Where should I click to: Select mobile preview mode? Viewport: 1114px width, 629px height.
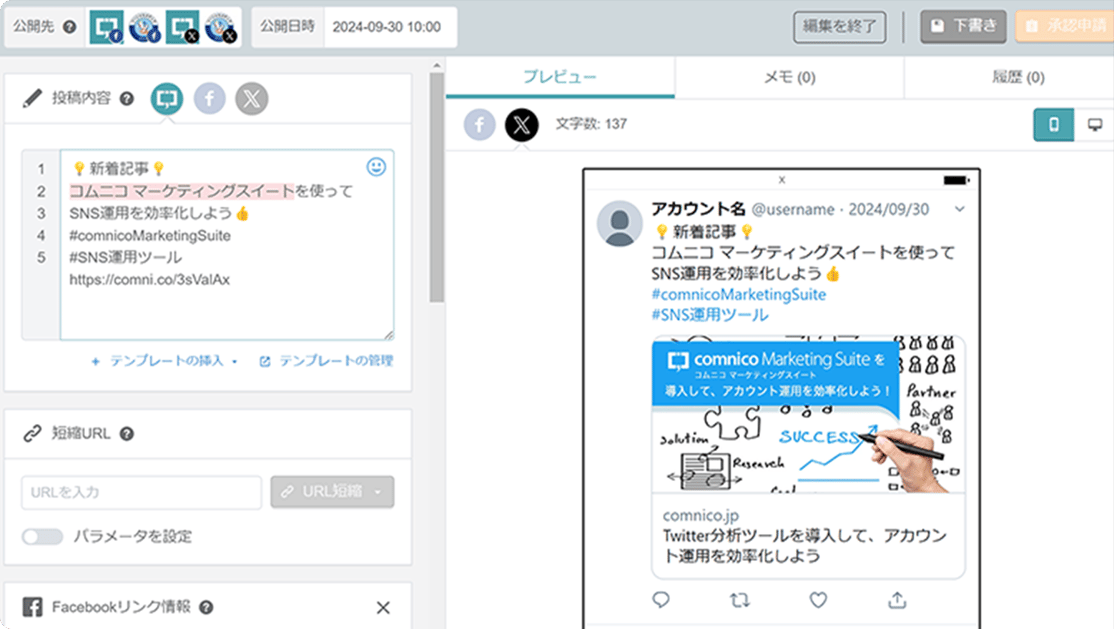coord(1054,124)
